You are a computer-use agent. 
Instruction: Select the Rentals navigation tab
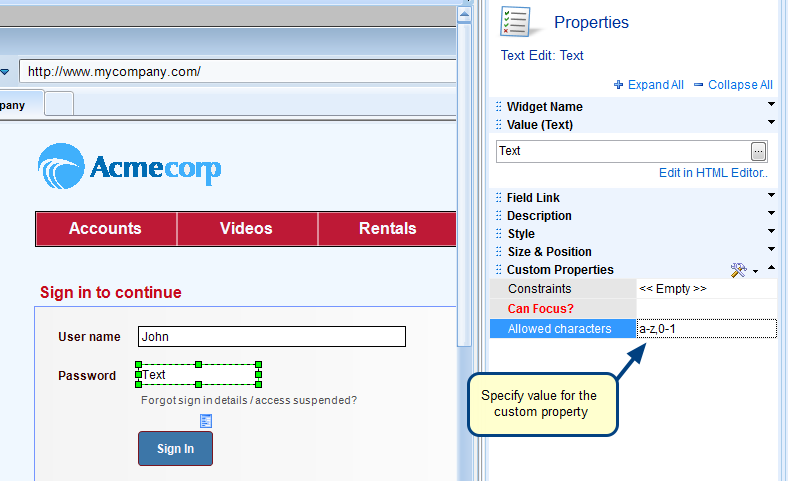pyautogui.click(x=387, y=229)
